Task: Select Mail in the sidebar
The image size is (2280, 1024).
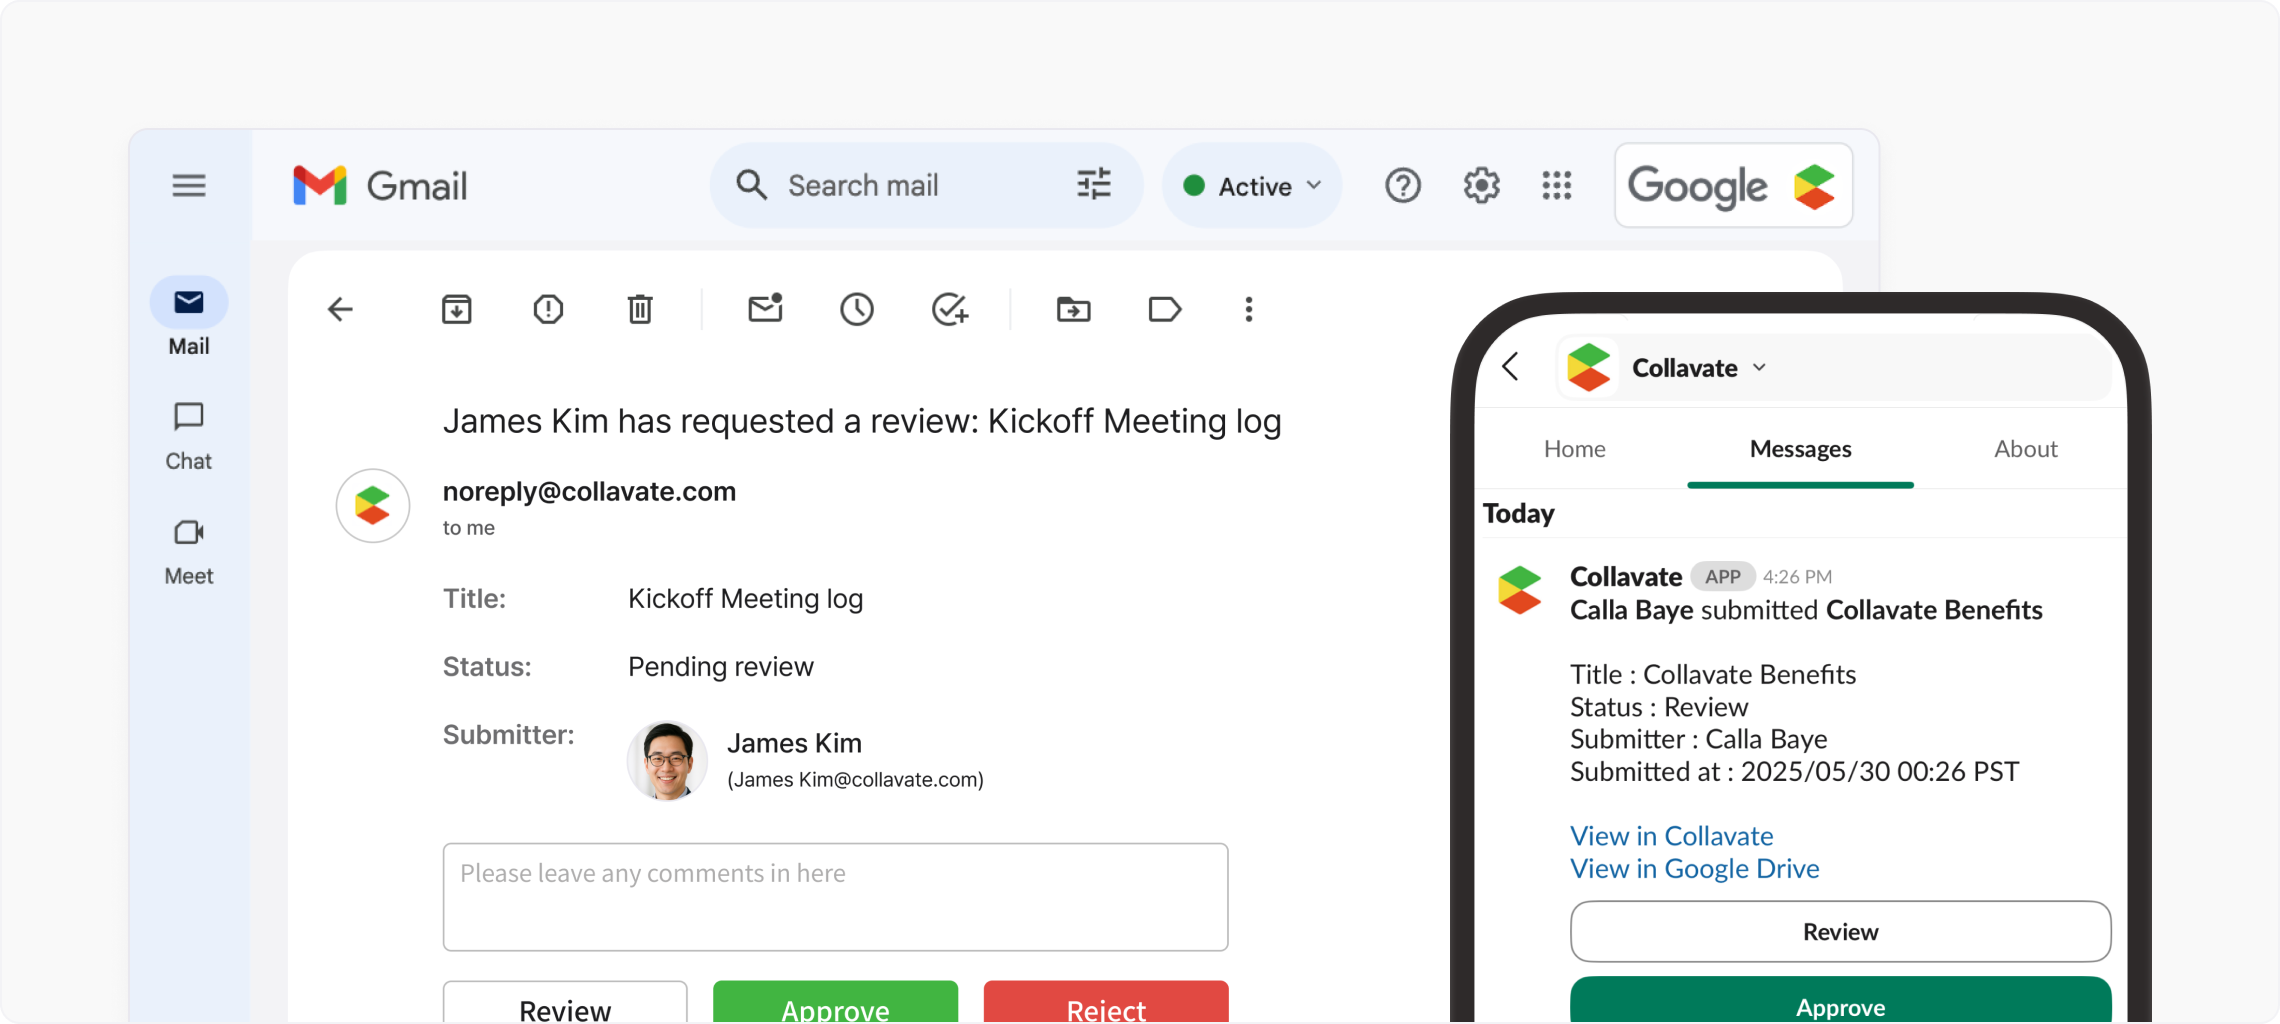Action: point(189,318)
